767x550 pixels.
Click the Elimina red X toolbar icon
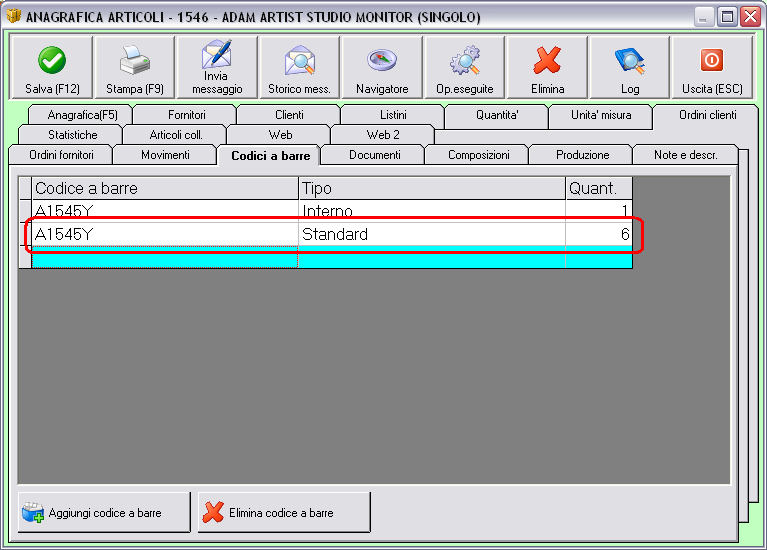coord(547,60)
